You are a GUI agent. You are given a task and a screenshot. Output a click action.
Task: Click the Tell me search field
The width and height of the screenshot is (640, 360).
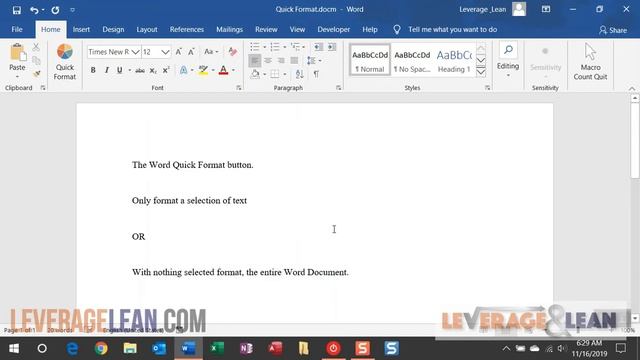click(x=452, y=29)
